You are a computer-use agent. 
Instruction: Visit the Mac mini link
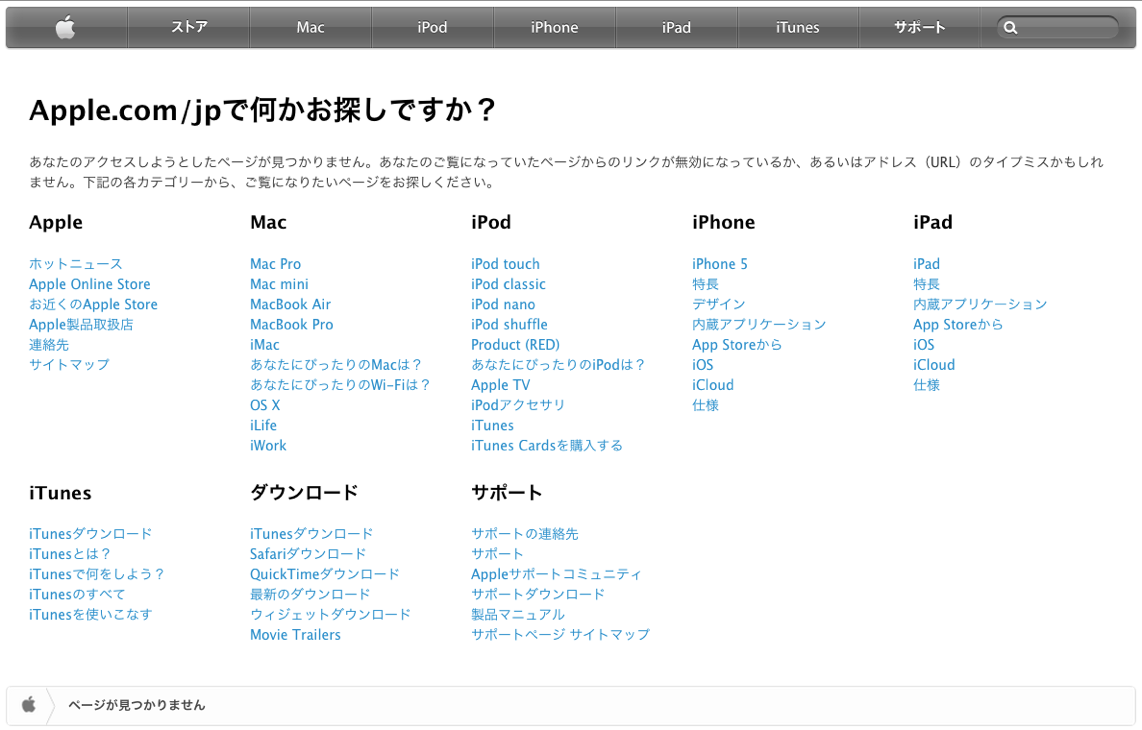[279, 284]
